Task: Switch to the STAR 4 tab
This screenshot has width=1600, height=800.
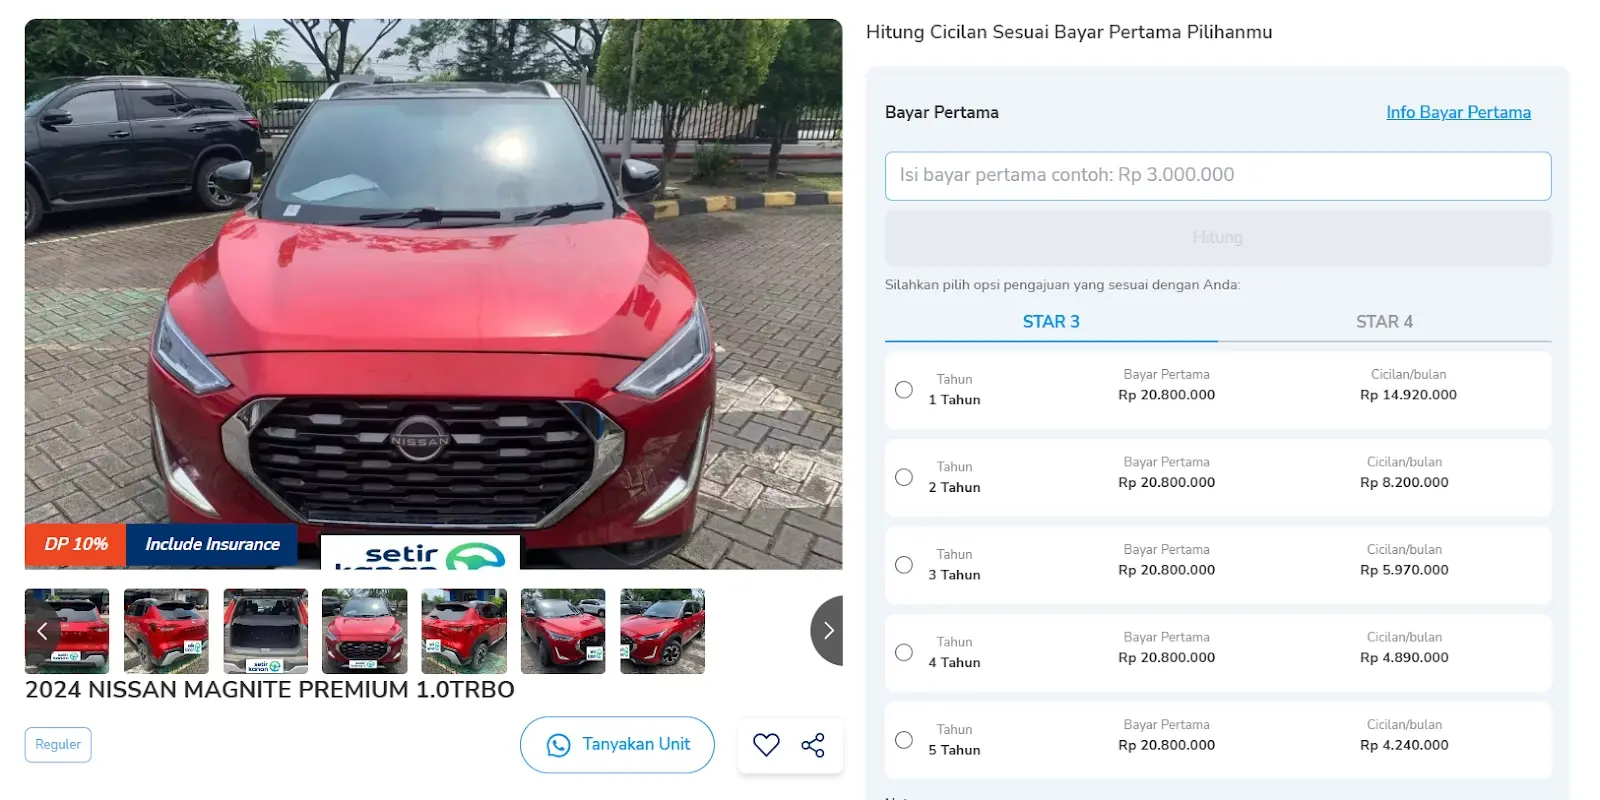Action: pyautogui.click(x=1384, y=322)
